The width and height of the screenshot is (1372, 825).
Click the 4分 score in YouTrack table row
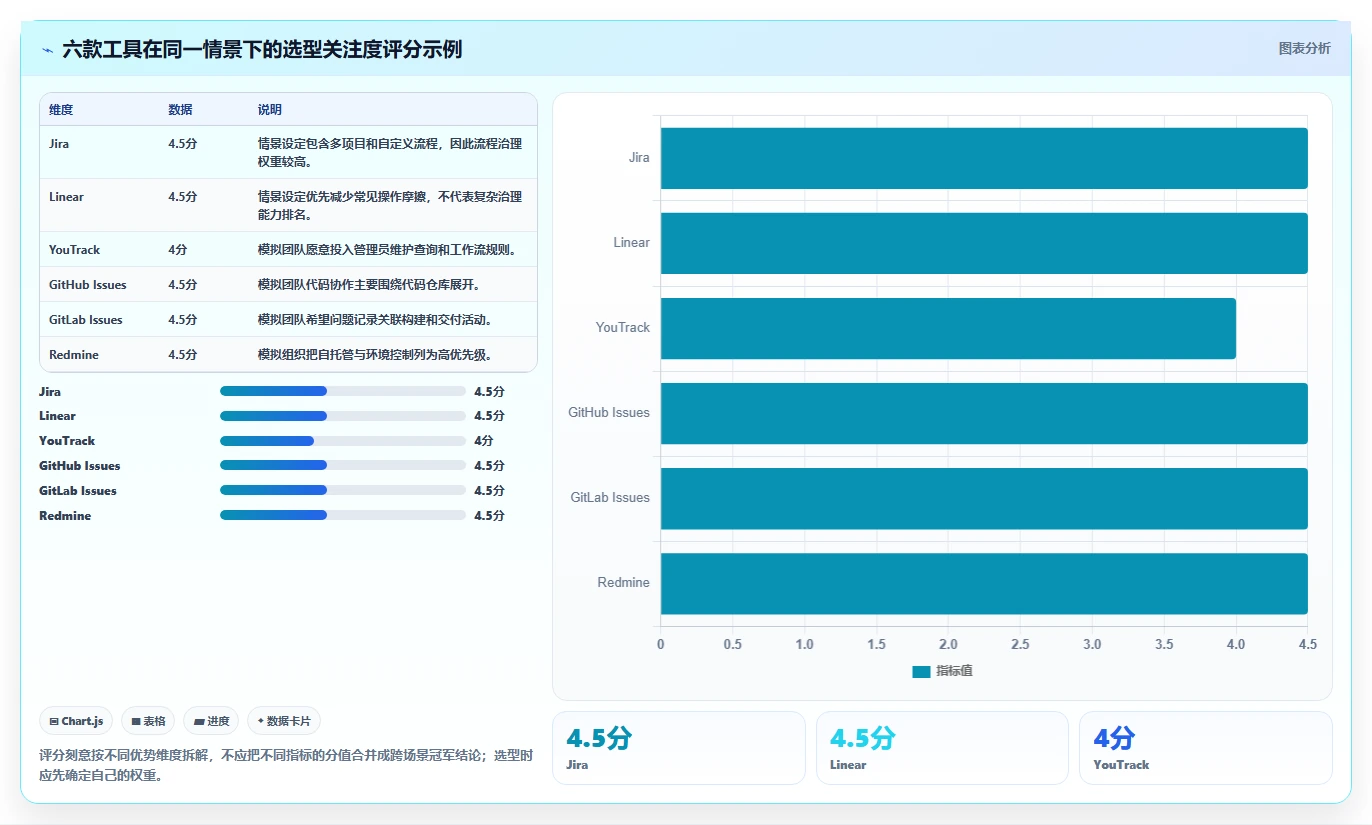point(177,250)
